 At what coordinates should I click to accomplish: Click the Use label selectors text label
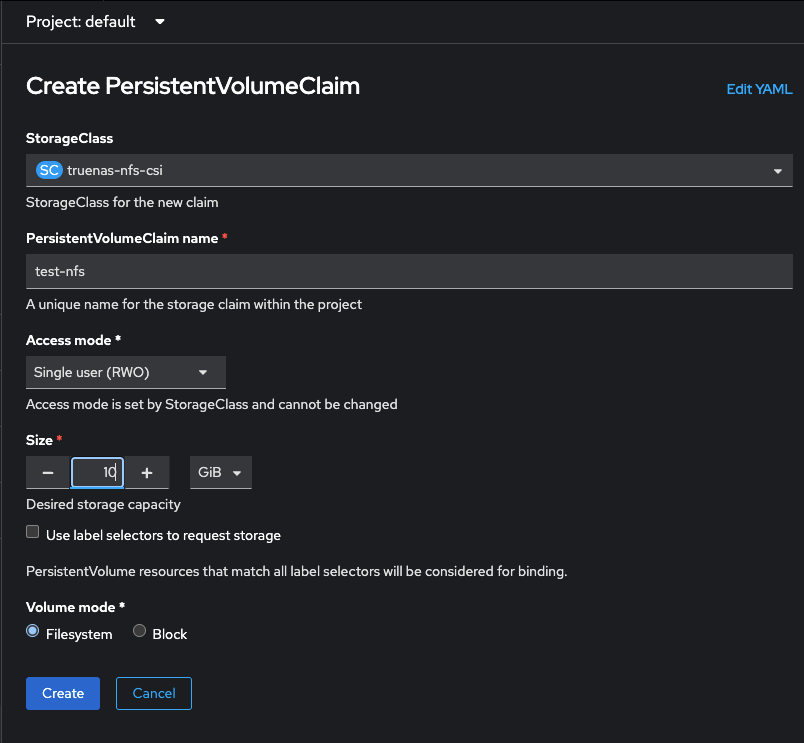tap(163, 535)
